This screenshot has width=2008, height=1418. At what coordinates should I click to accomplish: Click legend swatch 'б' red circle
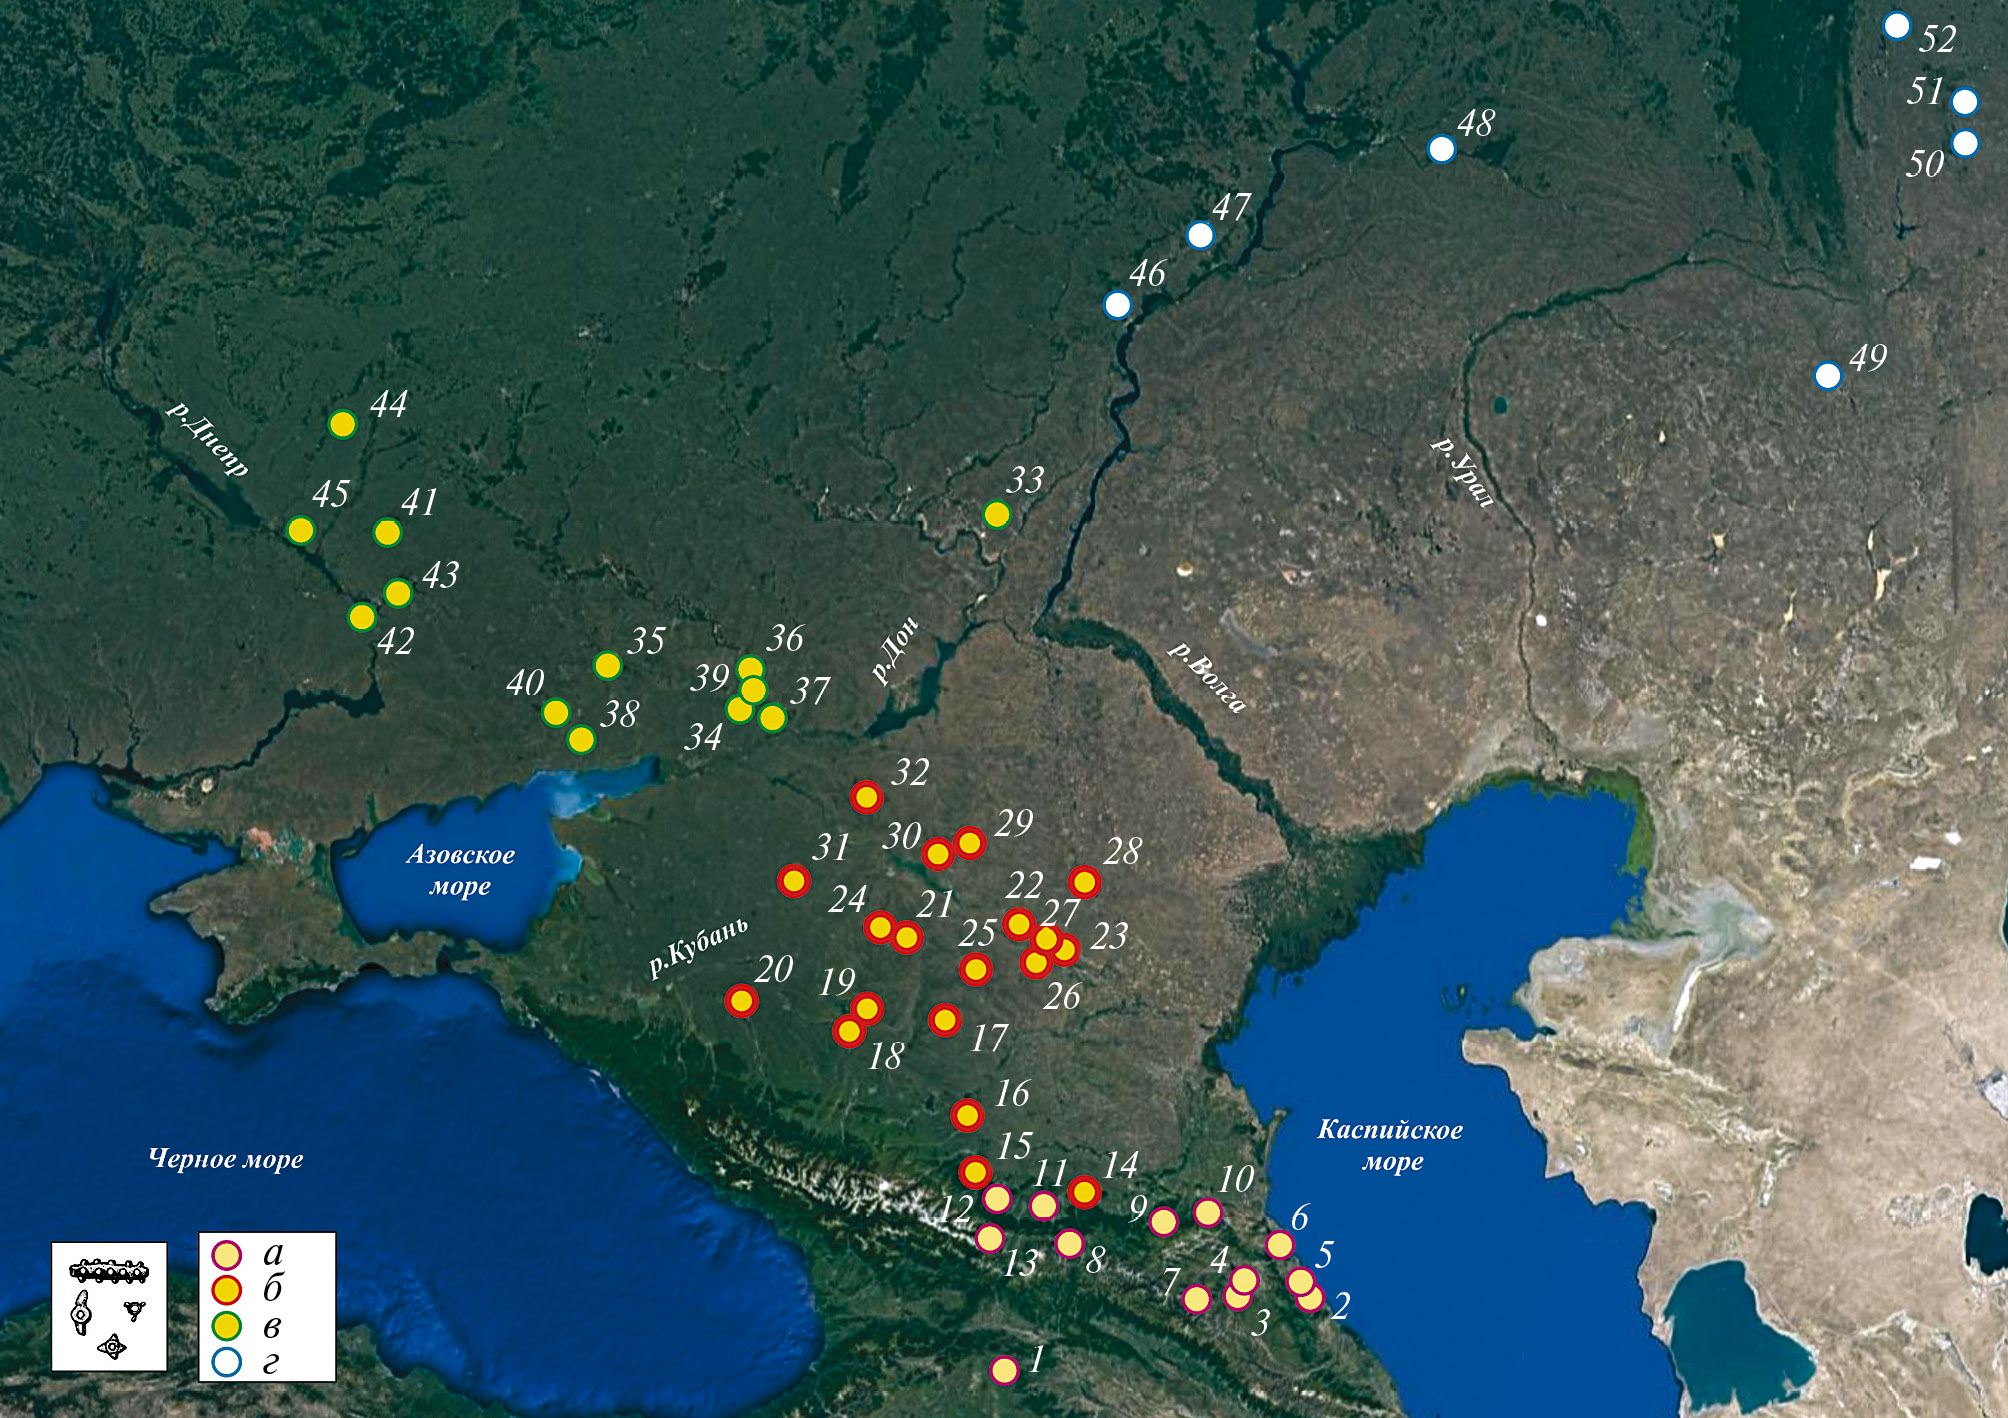(228, 1290)
